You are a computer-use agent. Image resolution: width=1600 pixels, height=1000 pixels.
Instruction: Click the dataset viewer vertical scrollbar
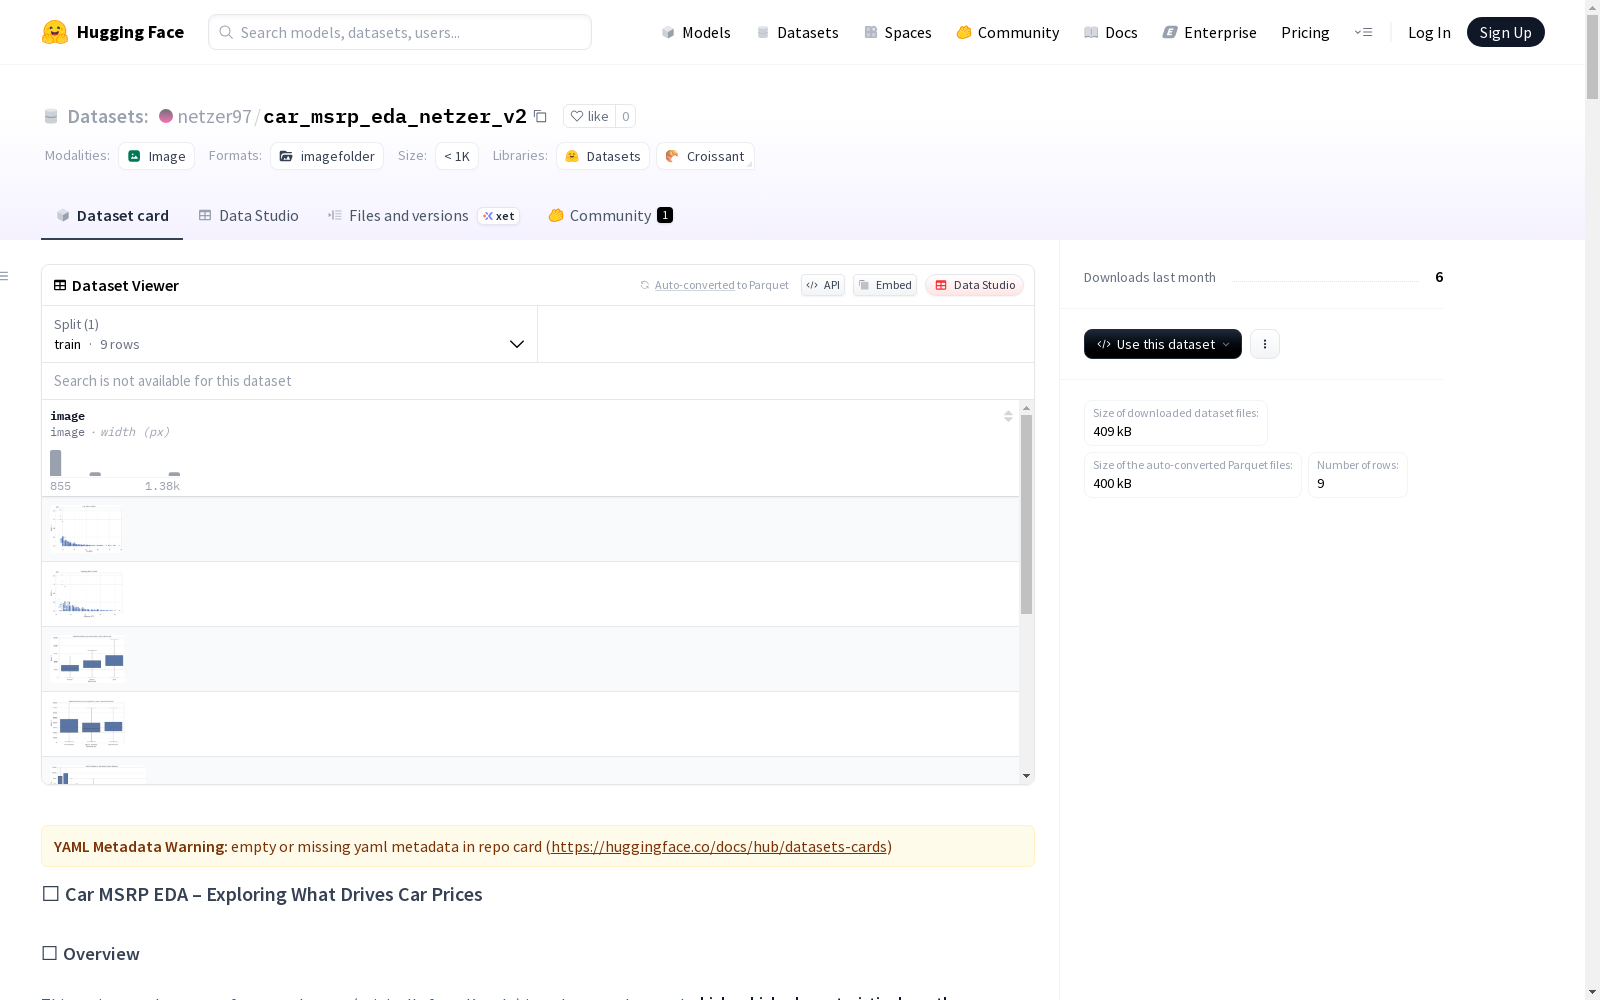pyautogui.click(x=1026, y=514)
